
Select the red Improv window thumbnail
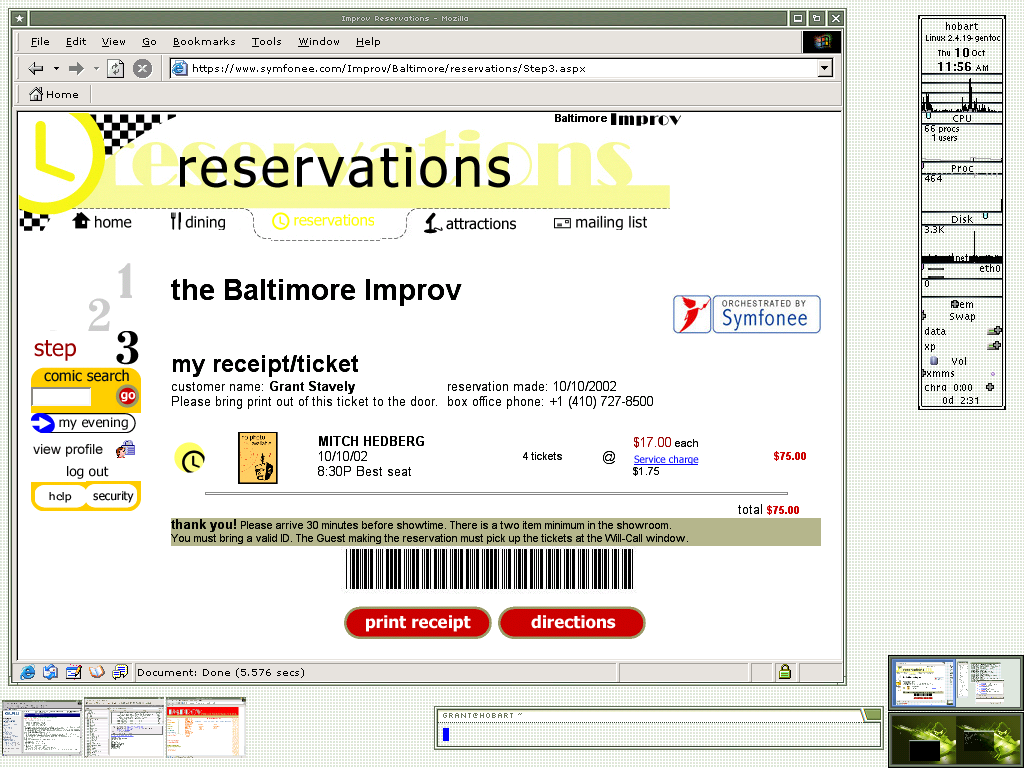206,728
